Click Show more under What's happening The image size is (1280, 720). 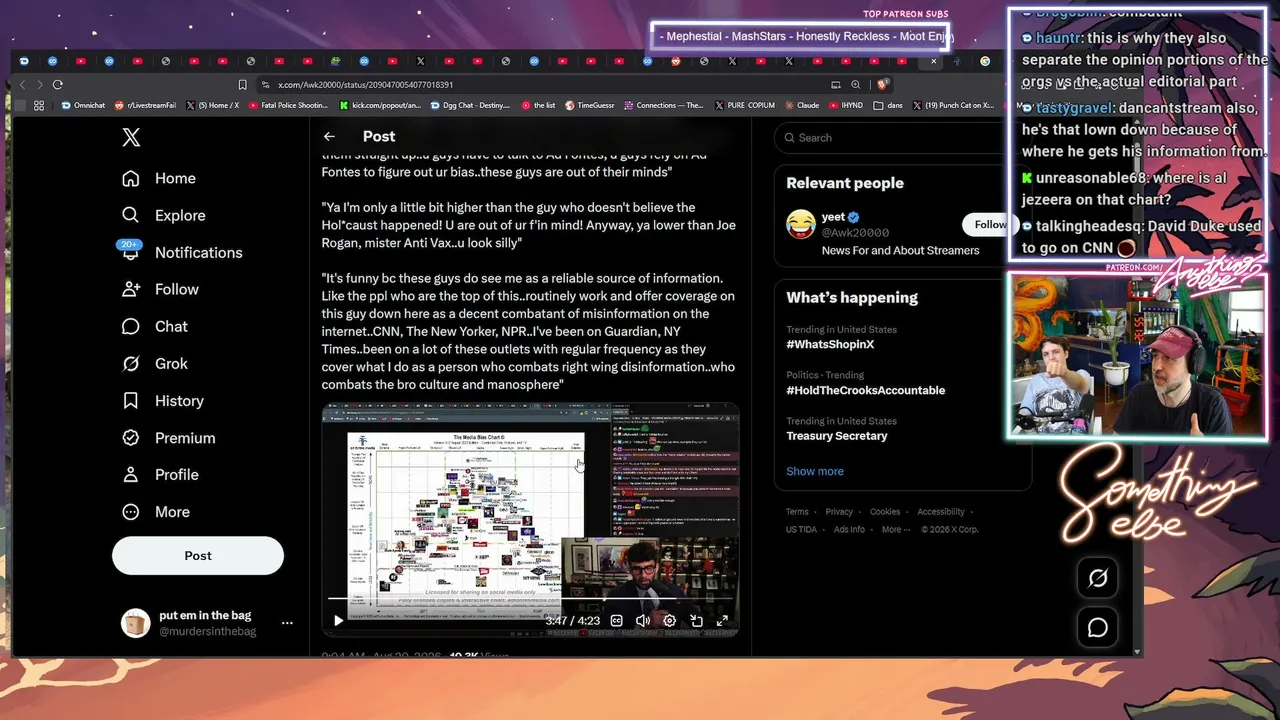[x=814, y=471]
